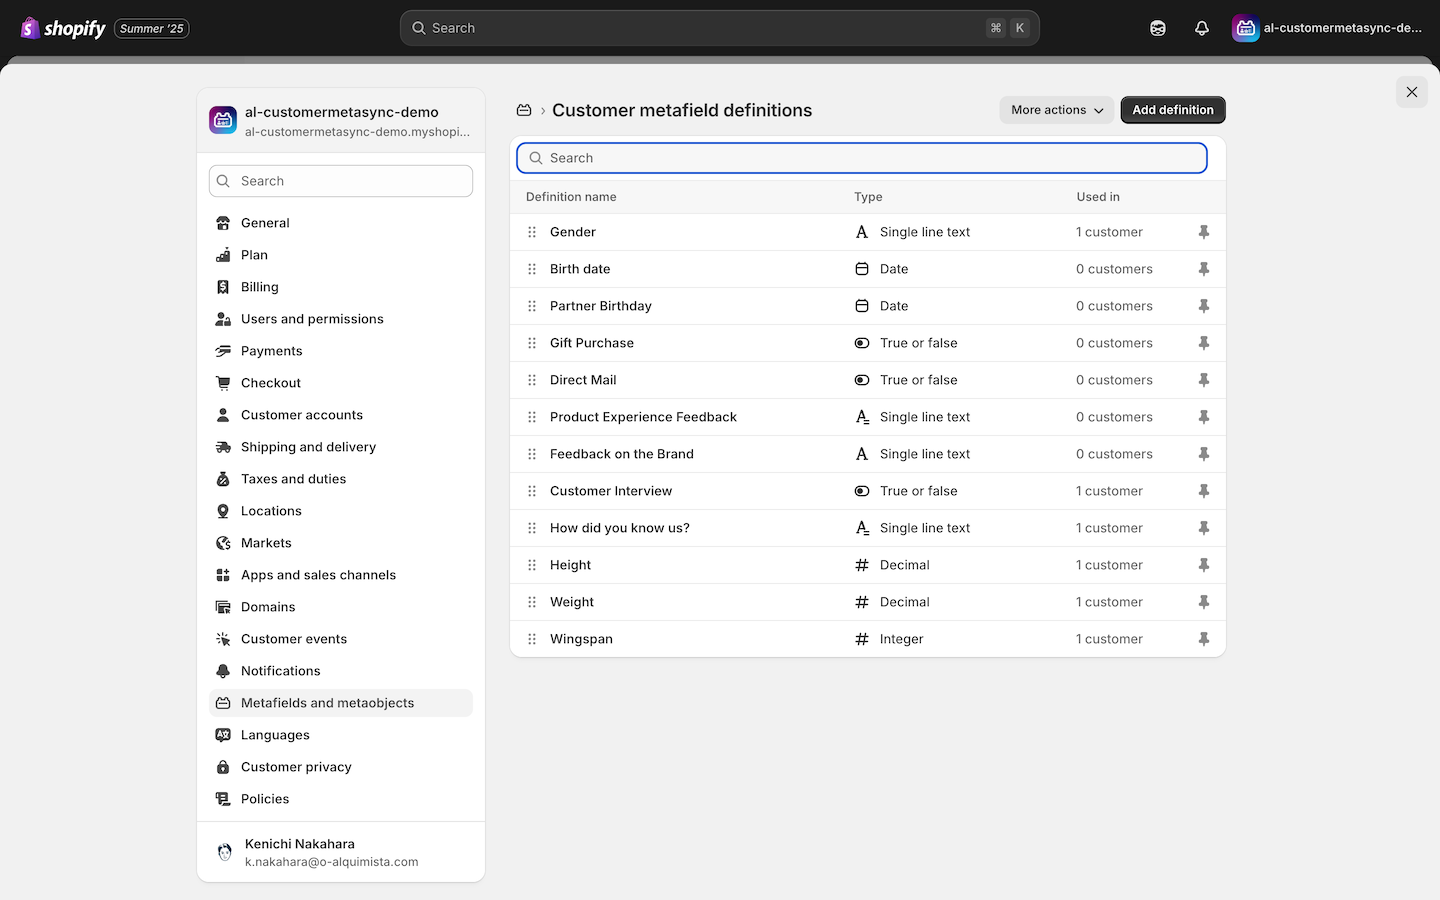Click the drag handle for Gender

click(x=532, y=232)
